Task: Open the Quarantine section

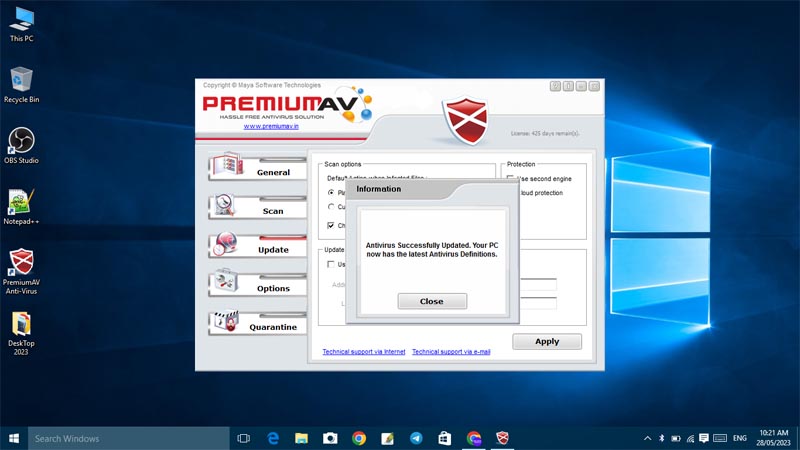Action: pos(258,322)
